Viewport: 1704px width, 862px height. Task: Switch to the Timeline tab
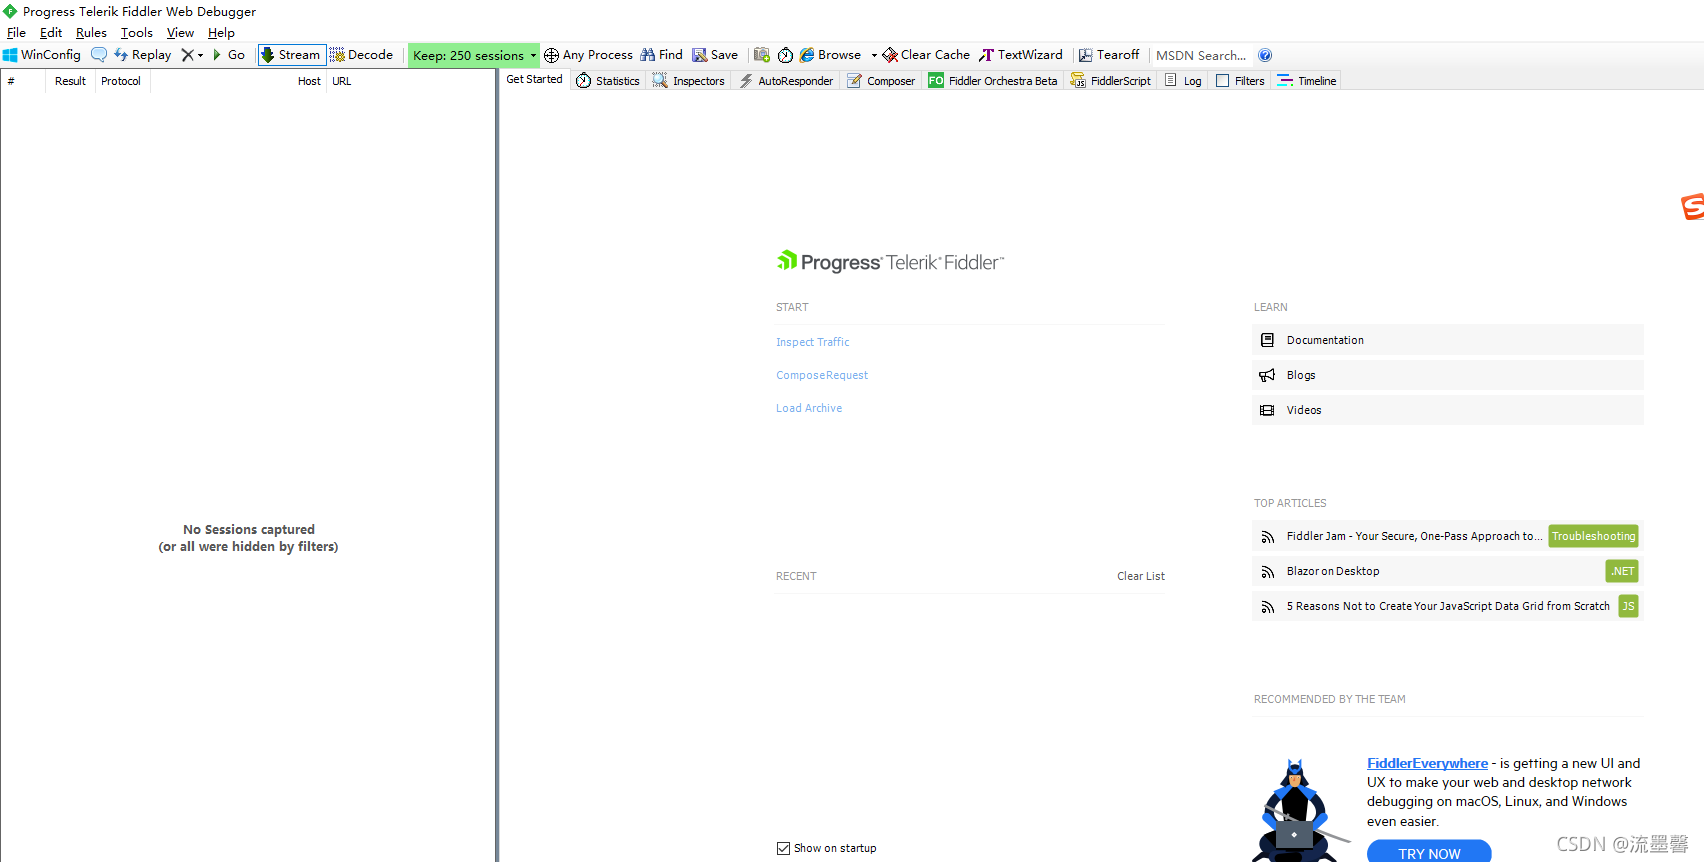(1306, 81)
